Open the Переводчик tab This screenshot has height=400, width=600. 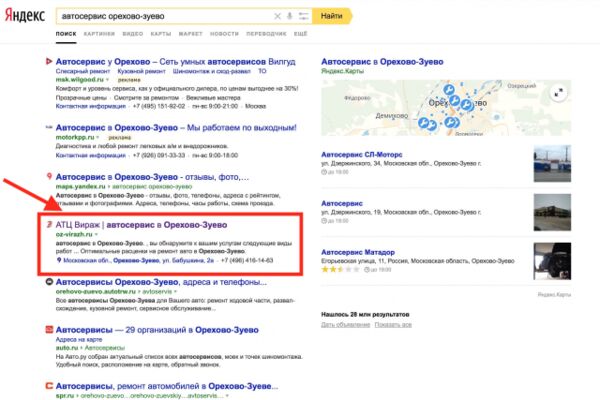pos(266,34)
